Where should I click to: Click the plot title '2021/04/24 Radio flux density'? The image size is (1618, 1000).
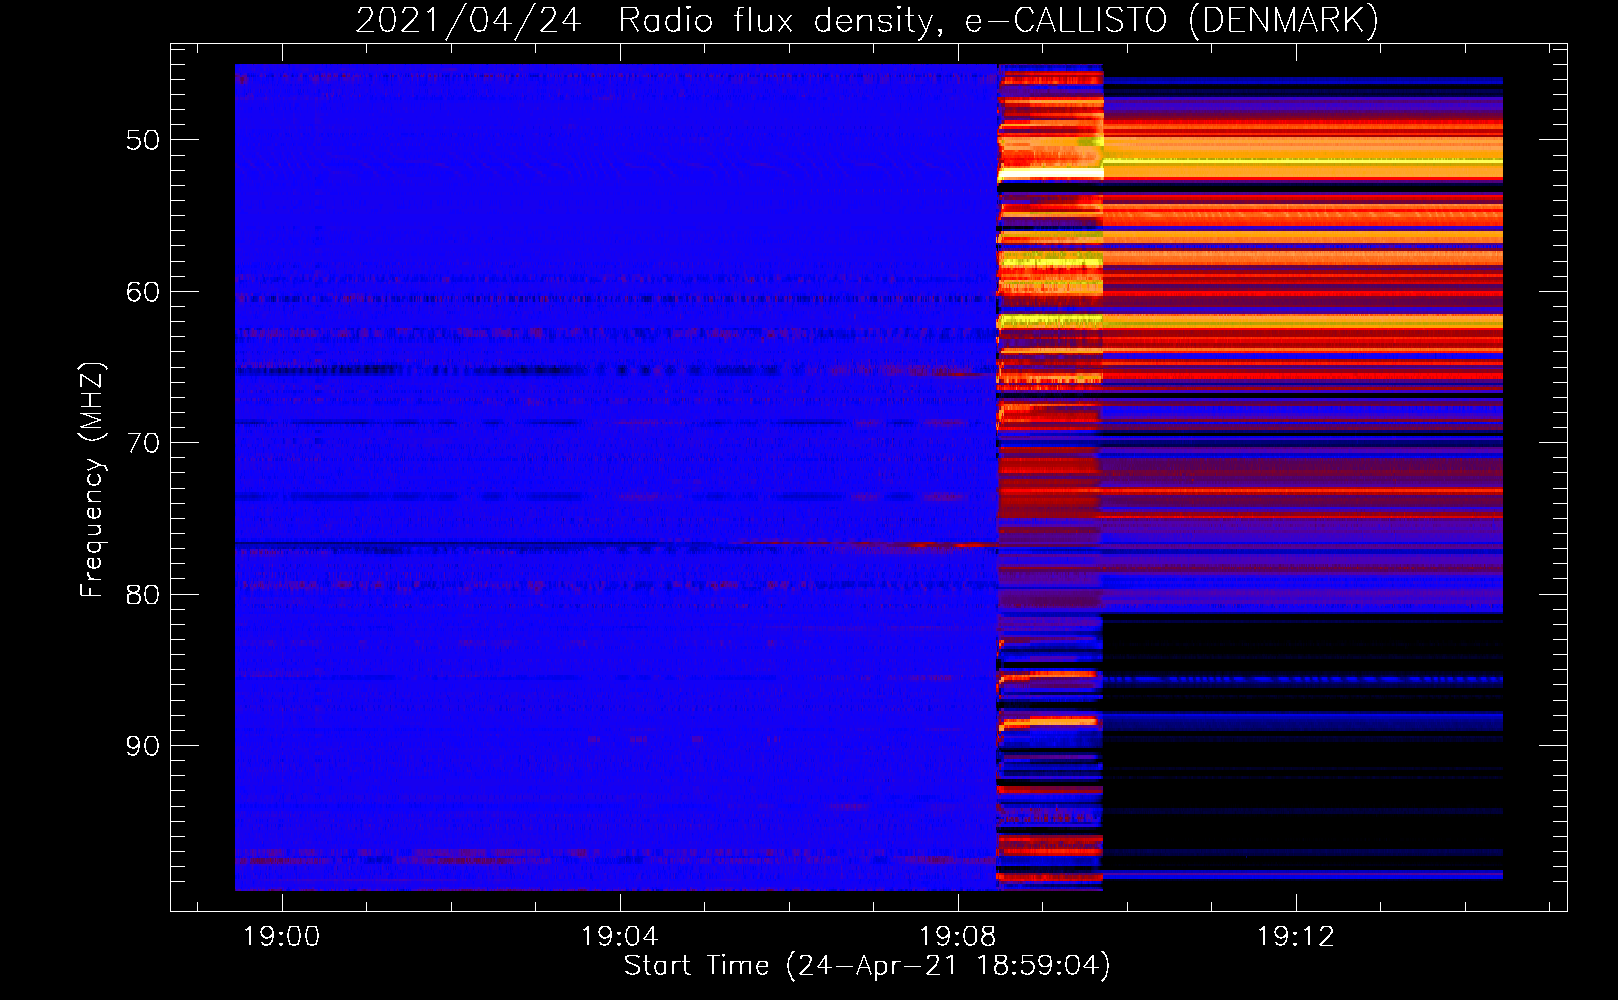pos(867,21)
